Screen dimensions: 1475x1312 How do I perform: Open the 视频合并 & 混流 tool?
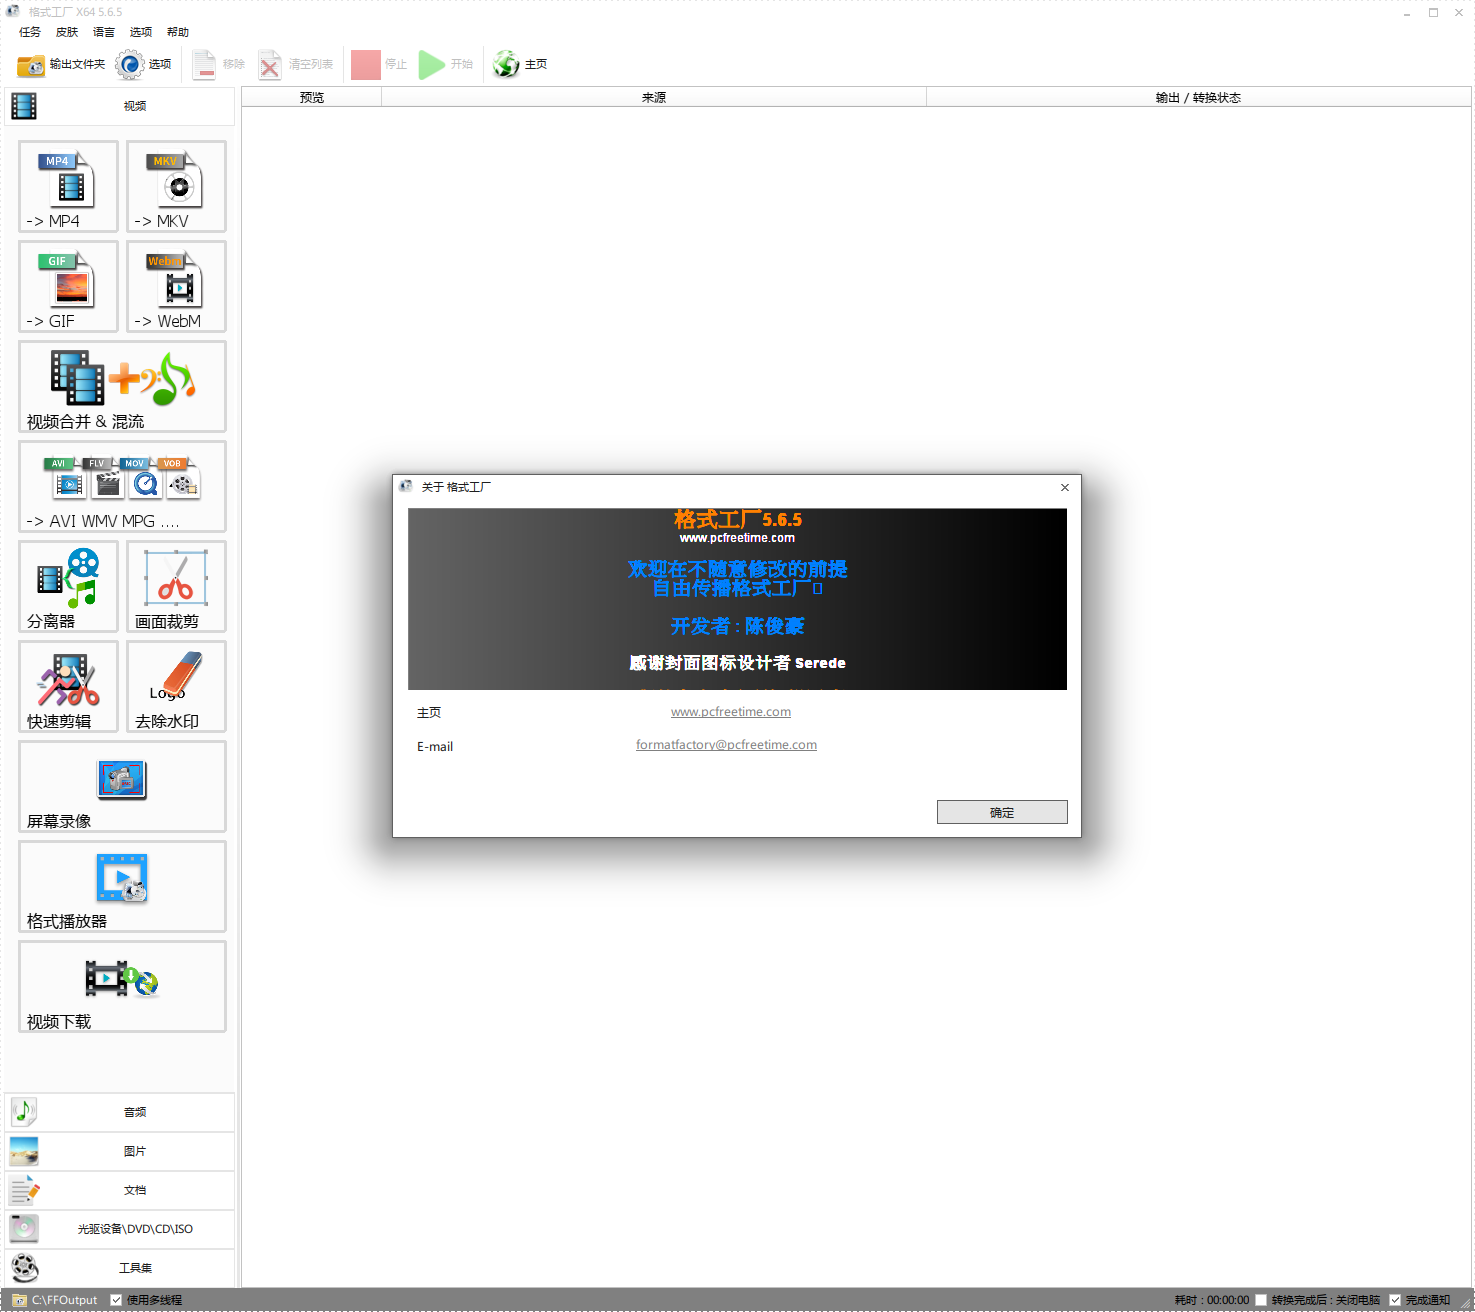coord(122,387)
